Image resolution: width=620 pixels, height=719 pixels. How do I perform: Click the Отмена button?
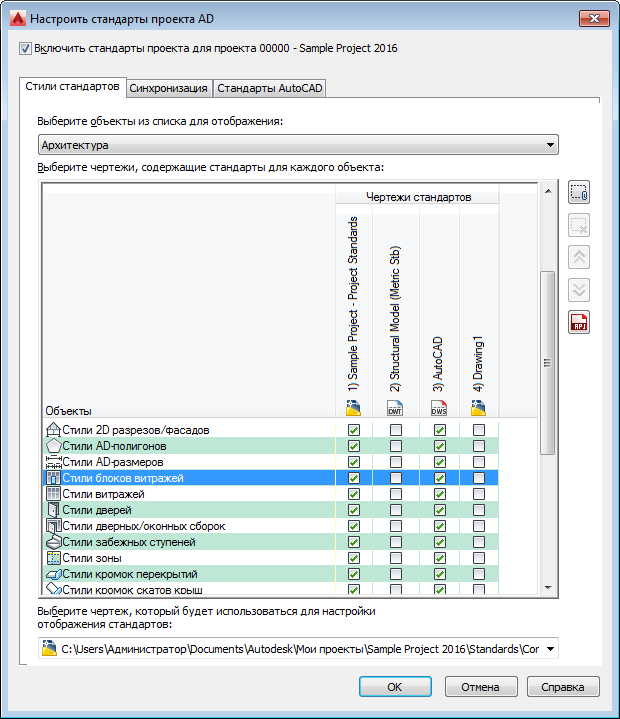point(481,687)
